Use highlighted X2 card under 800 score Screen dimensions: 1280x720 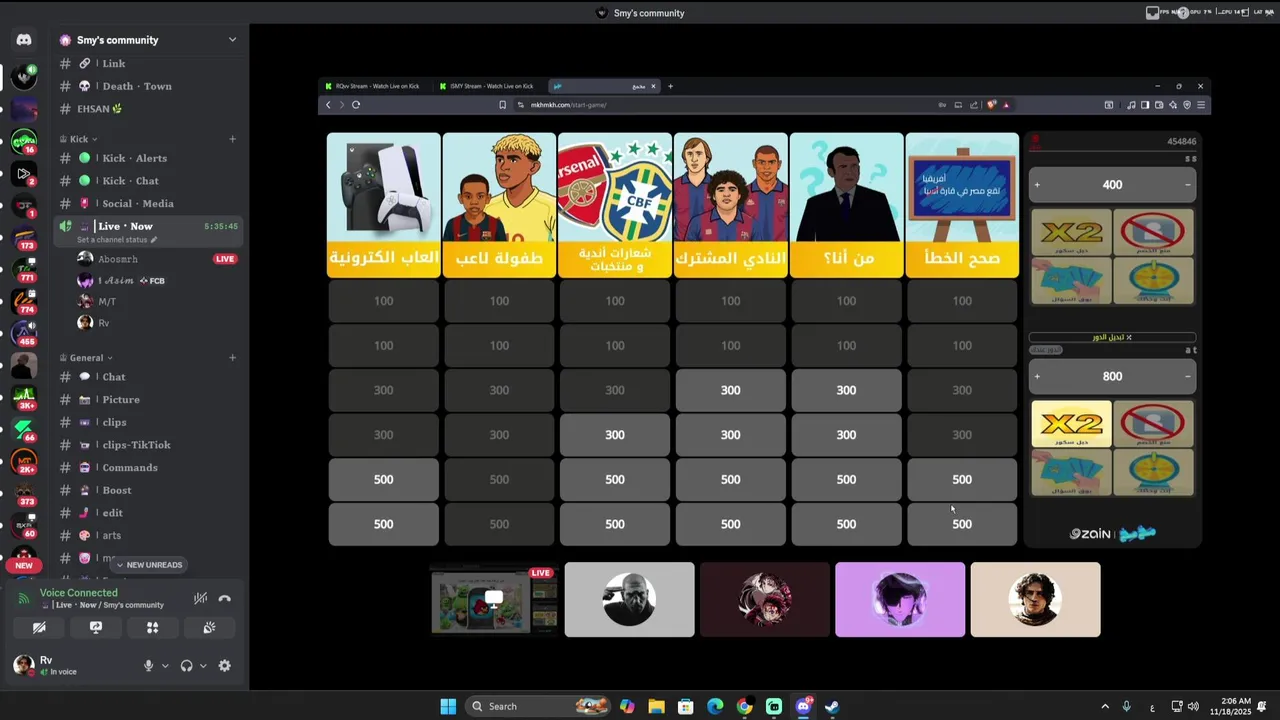[1072, 424]
